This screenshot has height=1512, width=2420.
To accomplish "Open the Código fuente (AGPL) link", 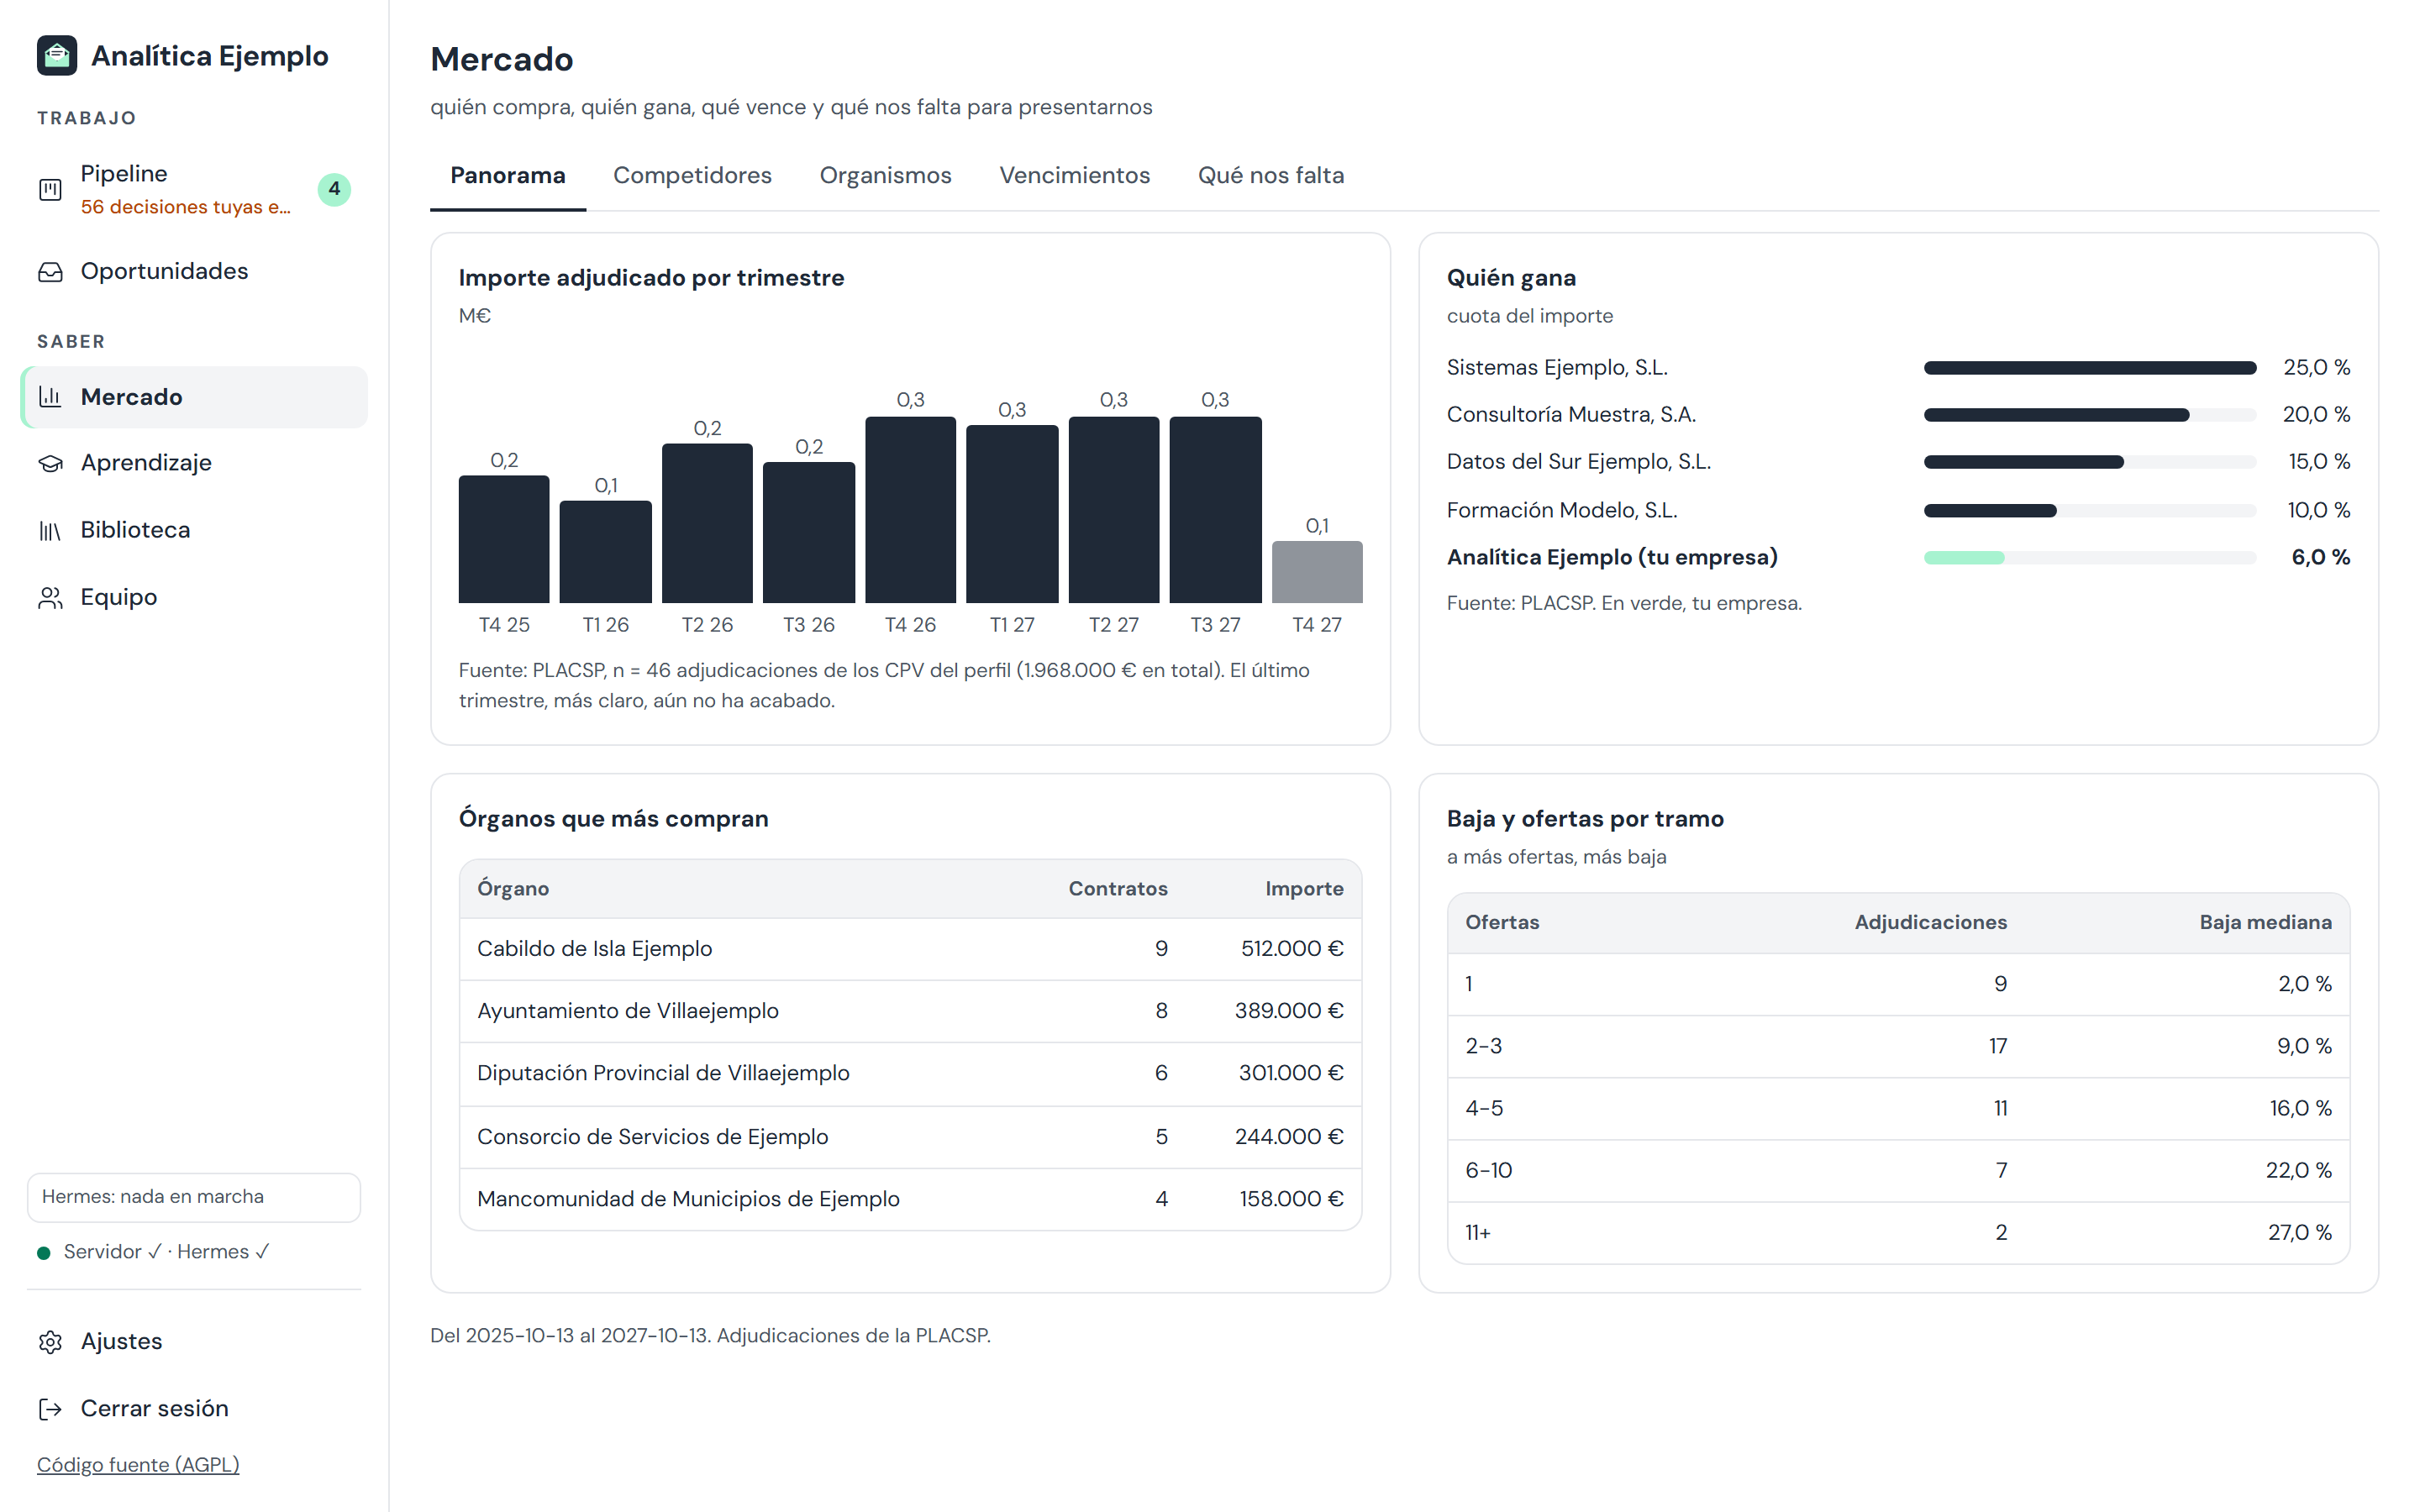I will coord(138,1465).
